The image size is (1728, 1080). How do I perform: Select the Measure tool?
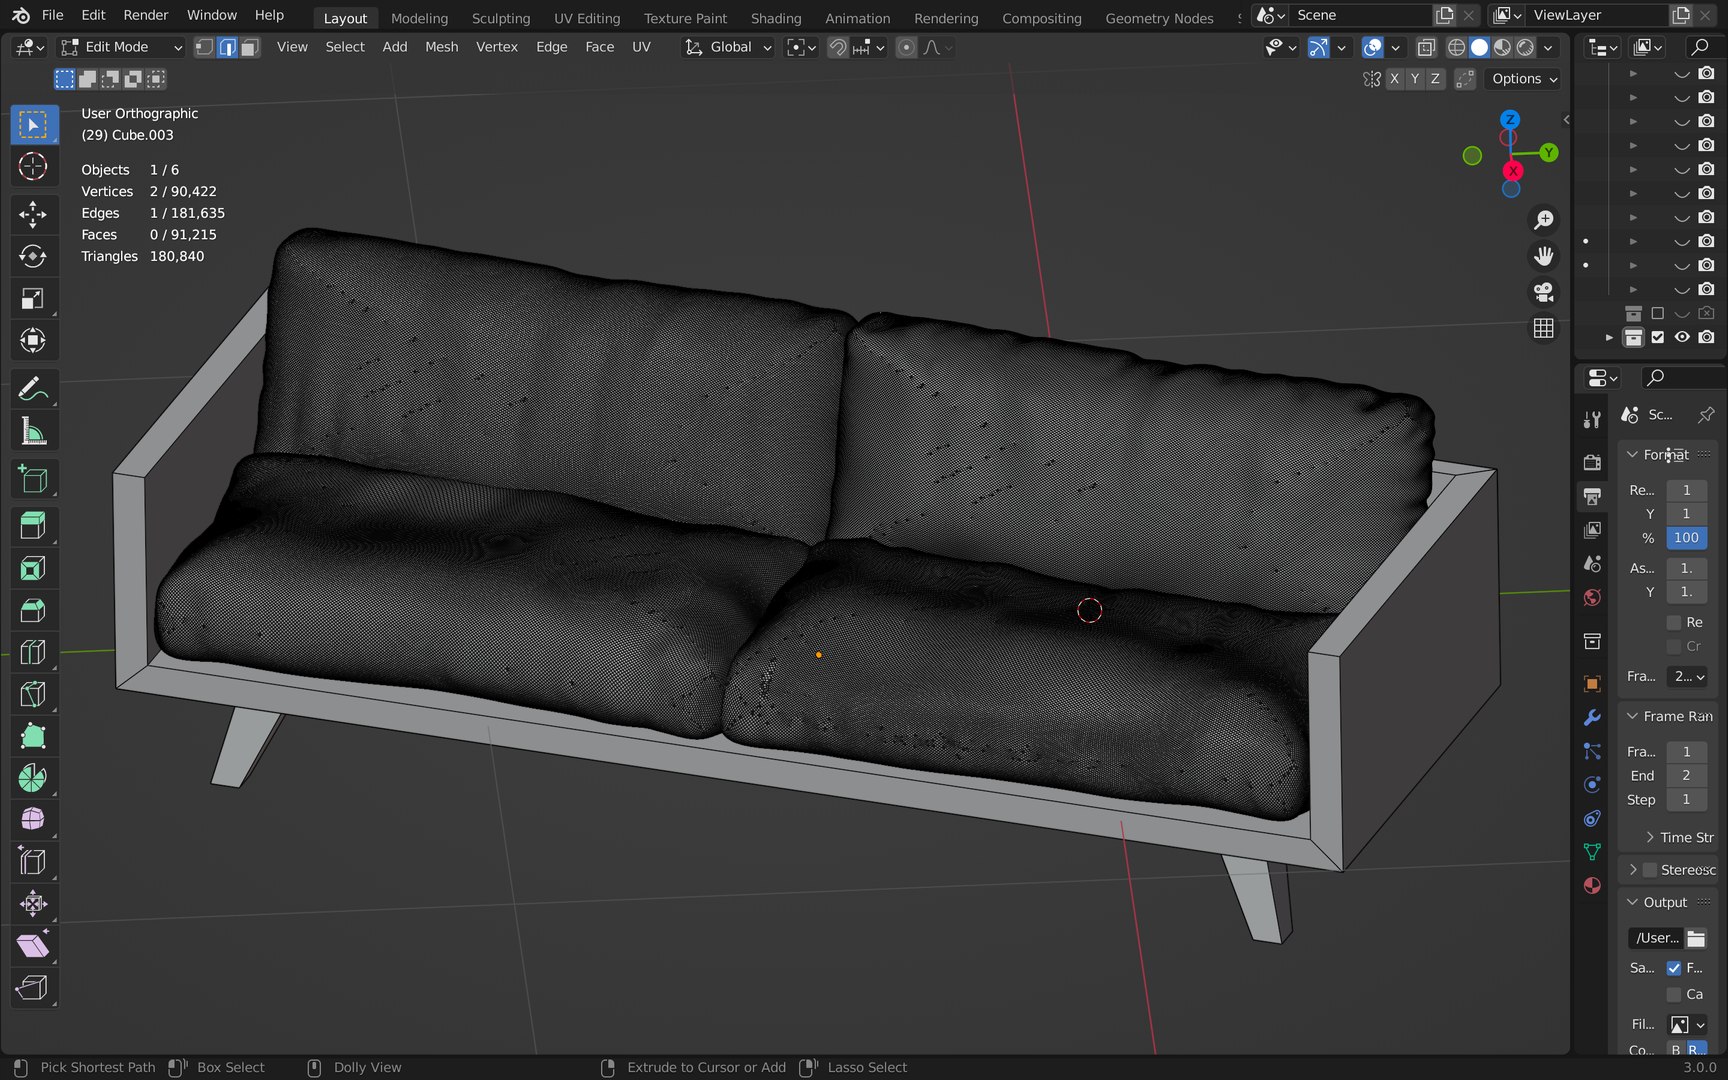pos(33,431)
